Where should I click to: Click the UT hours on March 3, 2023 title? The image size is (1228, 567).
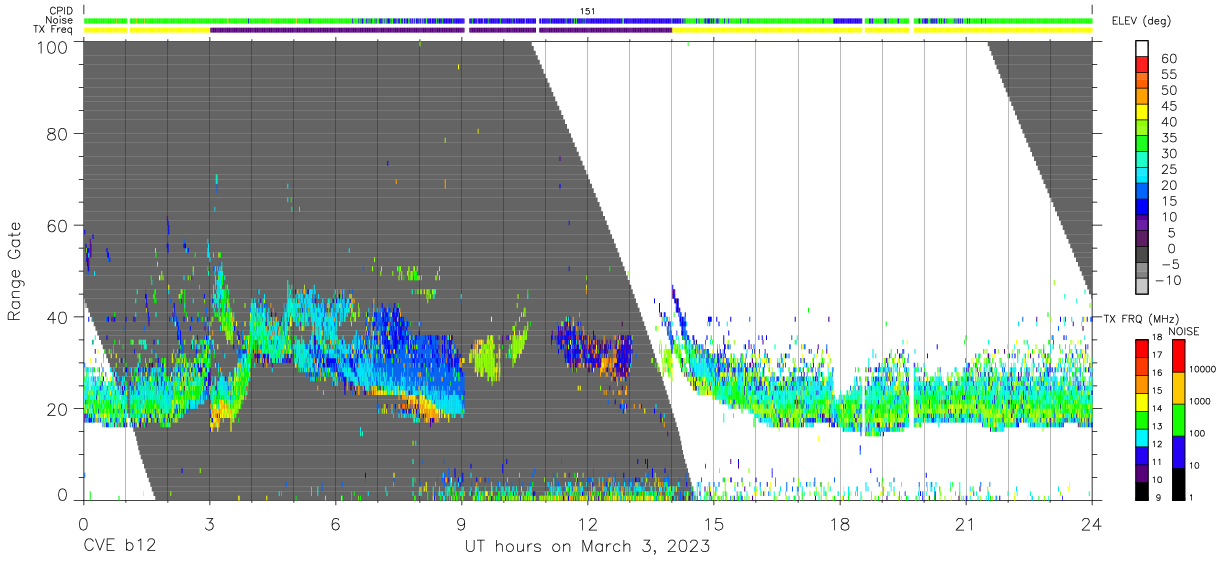point(587,547)
